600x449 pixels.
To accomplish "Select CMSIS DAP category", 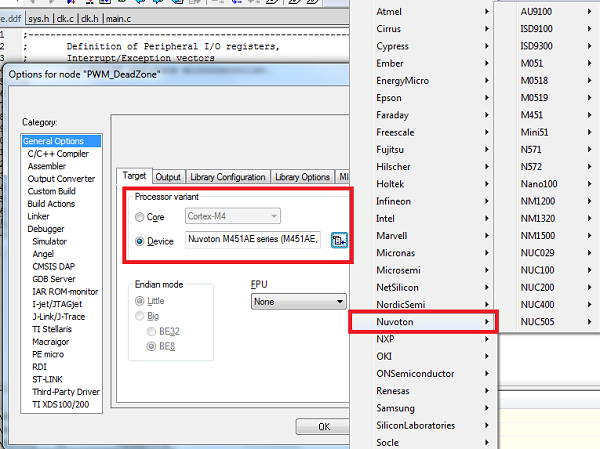I will (x=54, y=266).
